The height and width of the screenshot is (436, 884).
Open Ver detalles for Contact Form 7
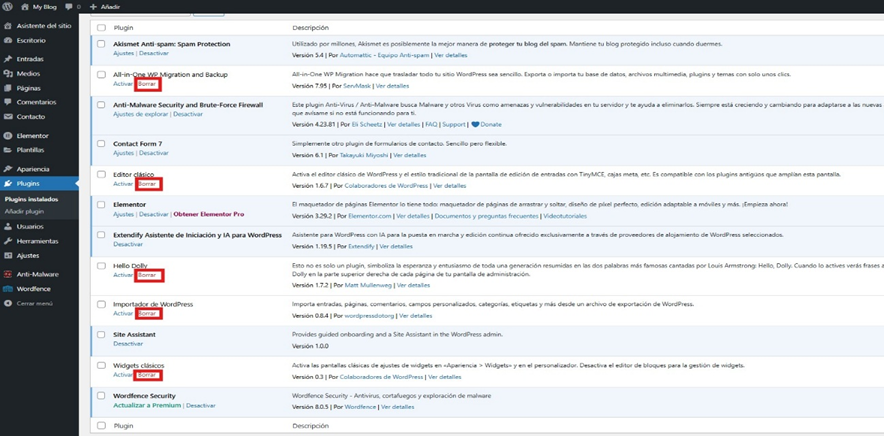point(410,155)
